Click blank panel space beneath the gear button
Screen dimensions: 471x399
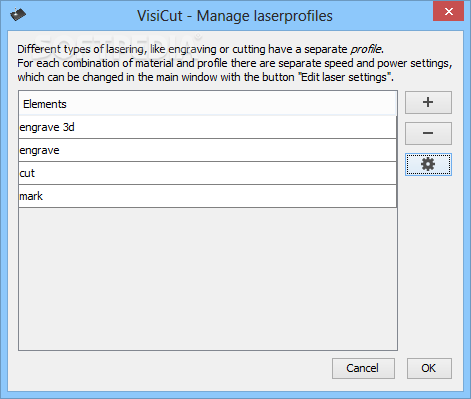click(x=428, y=263)
